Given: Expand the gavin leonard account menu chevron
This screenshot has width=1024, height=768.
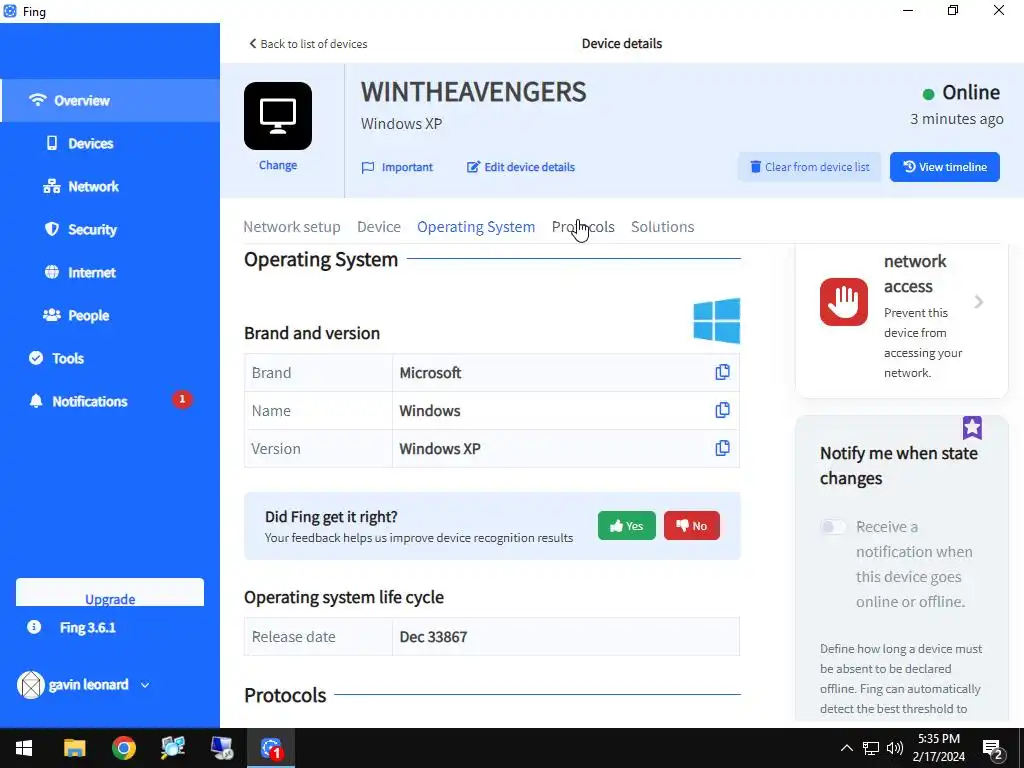Looking at the screenshot, I should click(145, 685).
